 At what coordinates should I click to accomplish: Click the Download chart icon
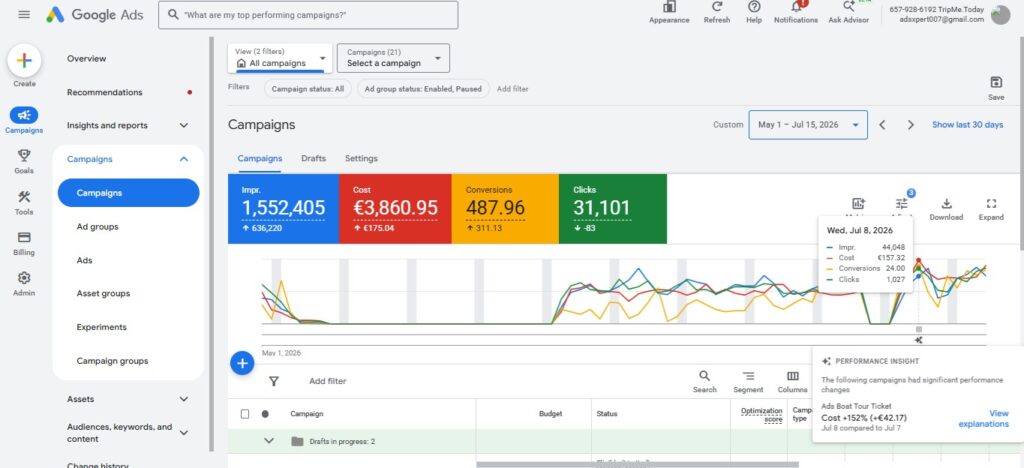pyautogui.click(x=946, y=210)
